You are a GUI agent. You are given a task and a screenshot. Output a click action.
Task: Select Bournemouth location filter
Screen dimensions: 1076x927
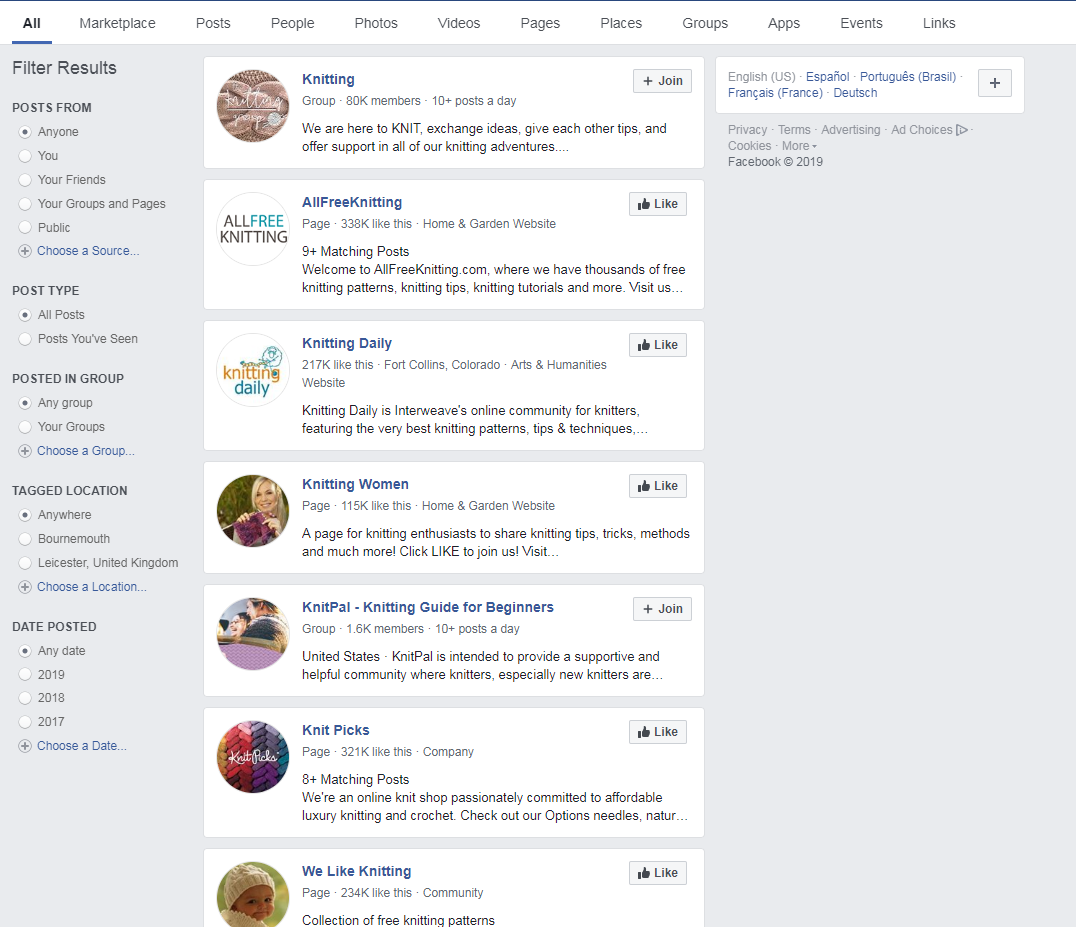tap(25, 539)
